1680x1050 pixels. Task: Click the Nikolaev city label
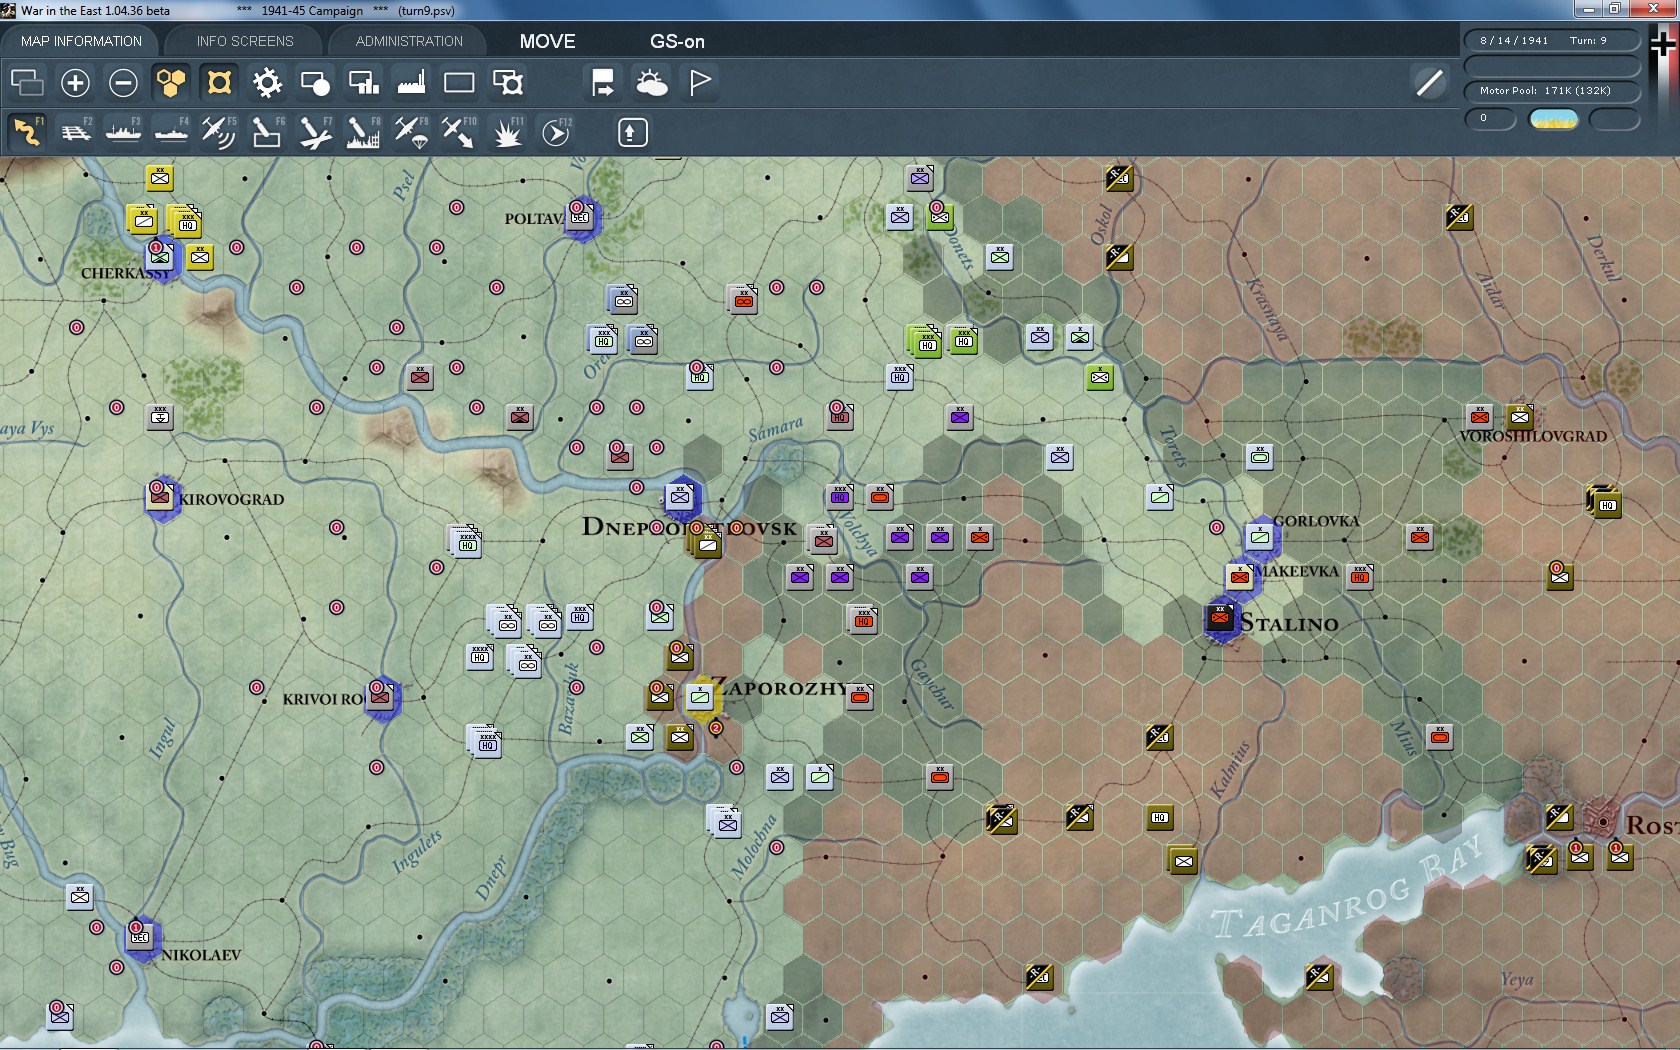(x=201, y=955)
